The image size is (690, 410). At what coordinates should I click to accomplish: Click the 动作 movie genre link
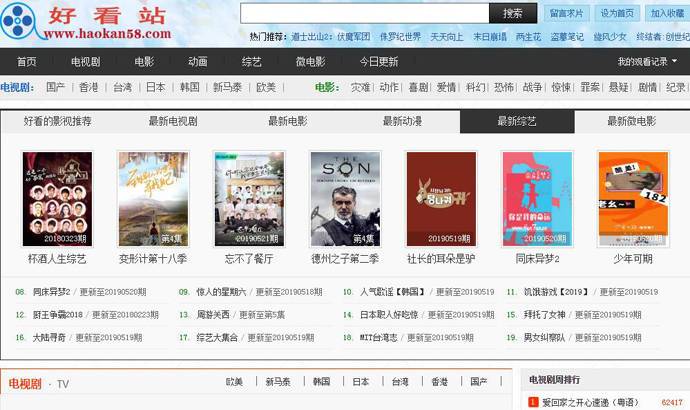[389, 87]
